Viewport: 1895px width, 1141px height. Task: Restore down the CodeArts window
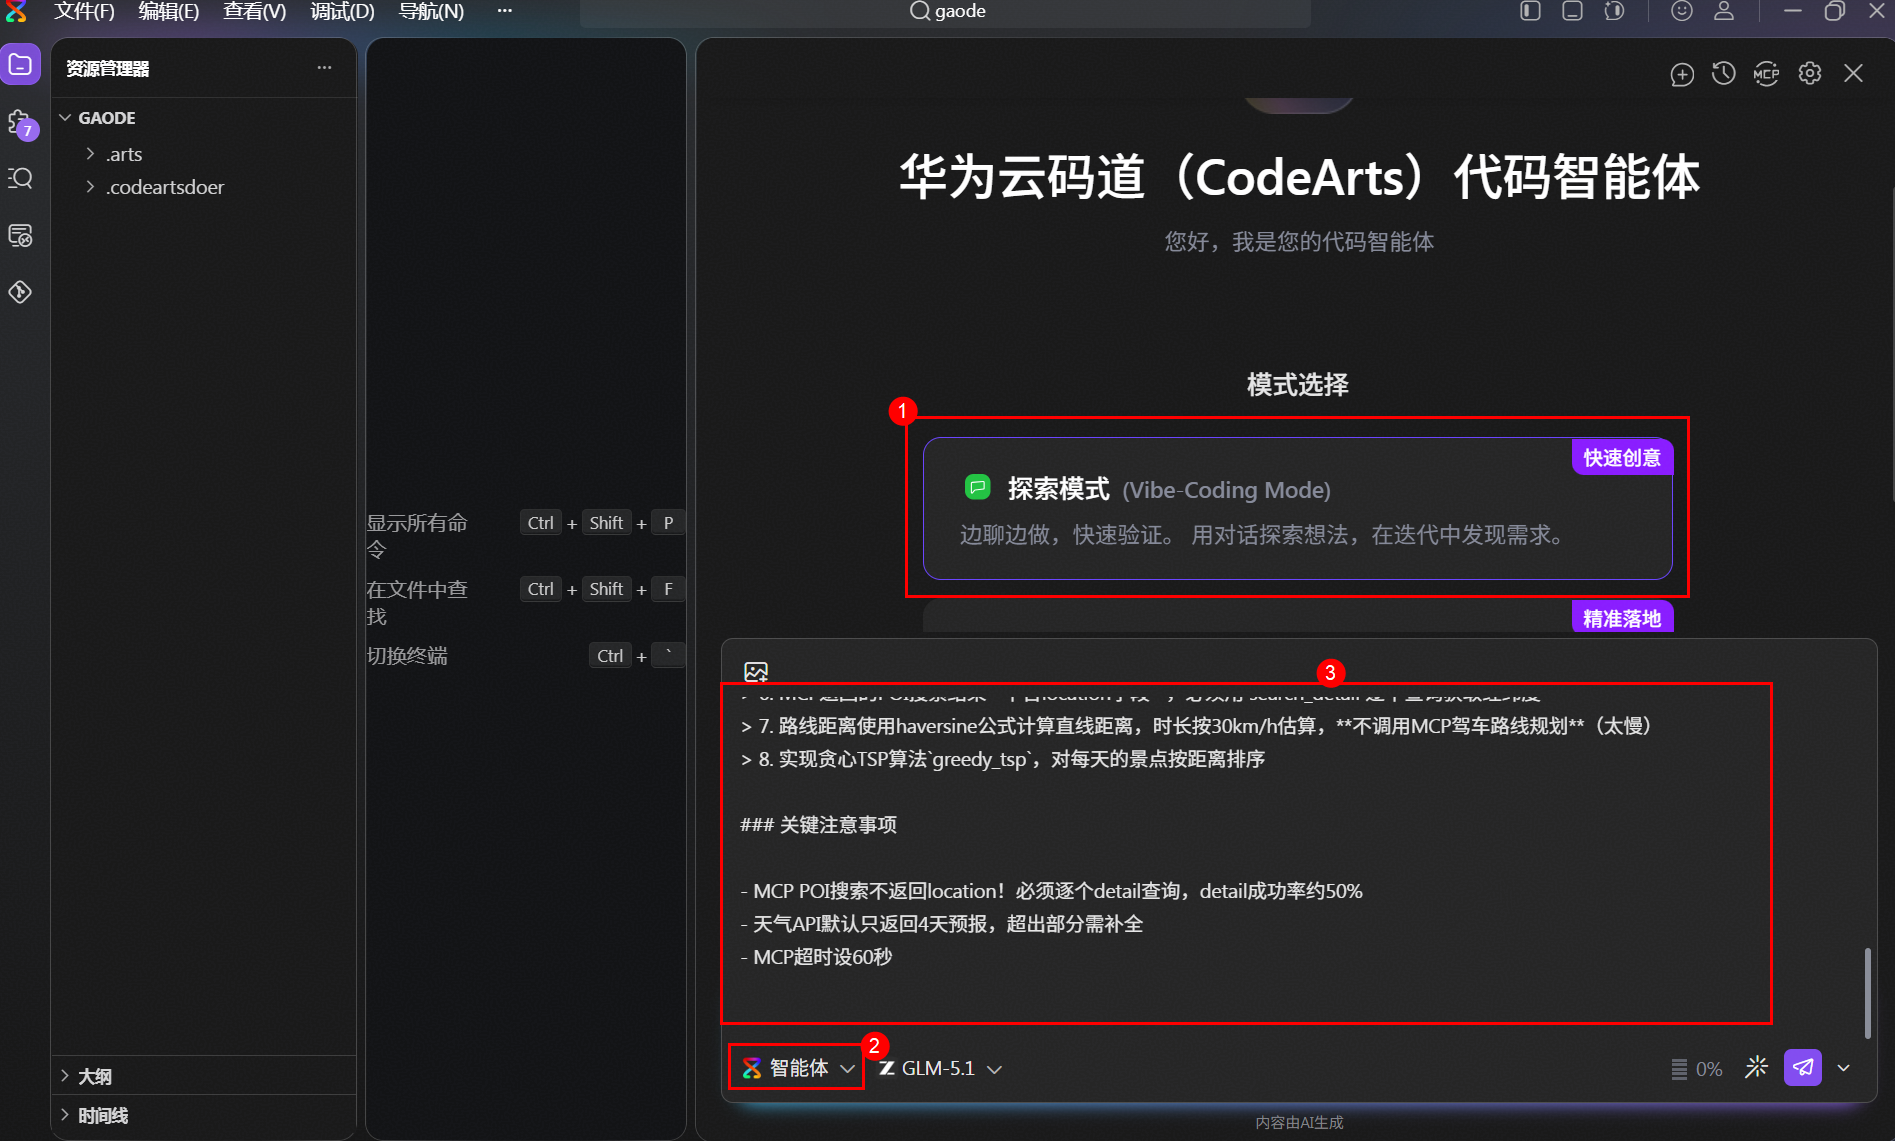coord(1835,11)
